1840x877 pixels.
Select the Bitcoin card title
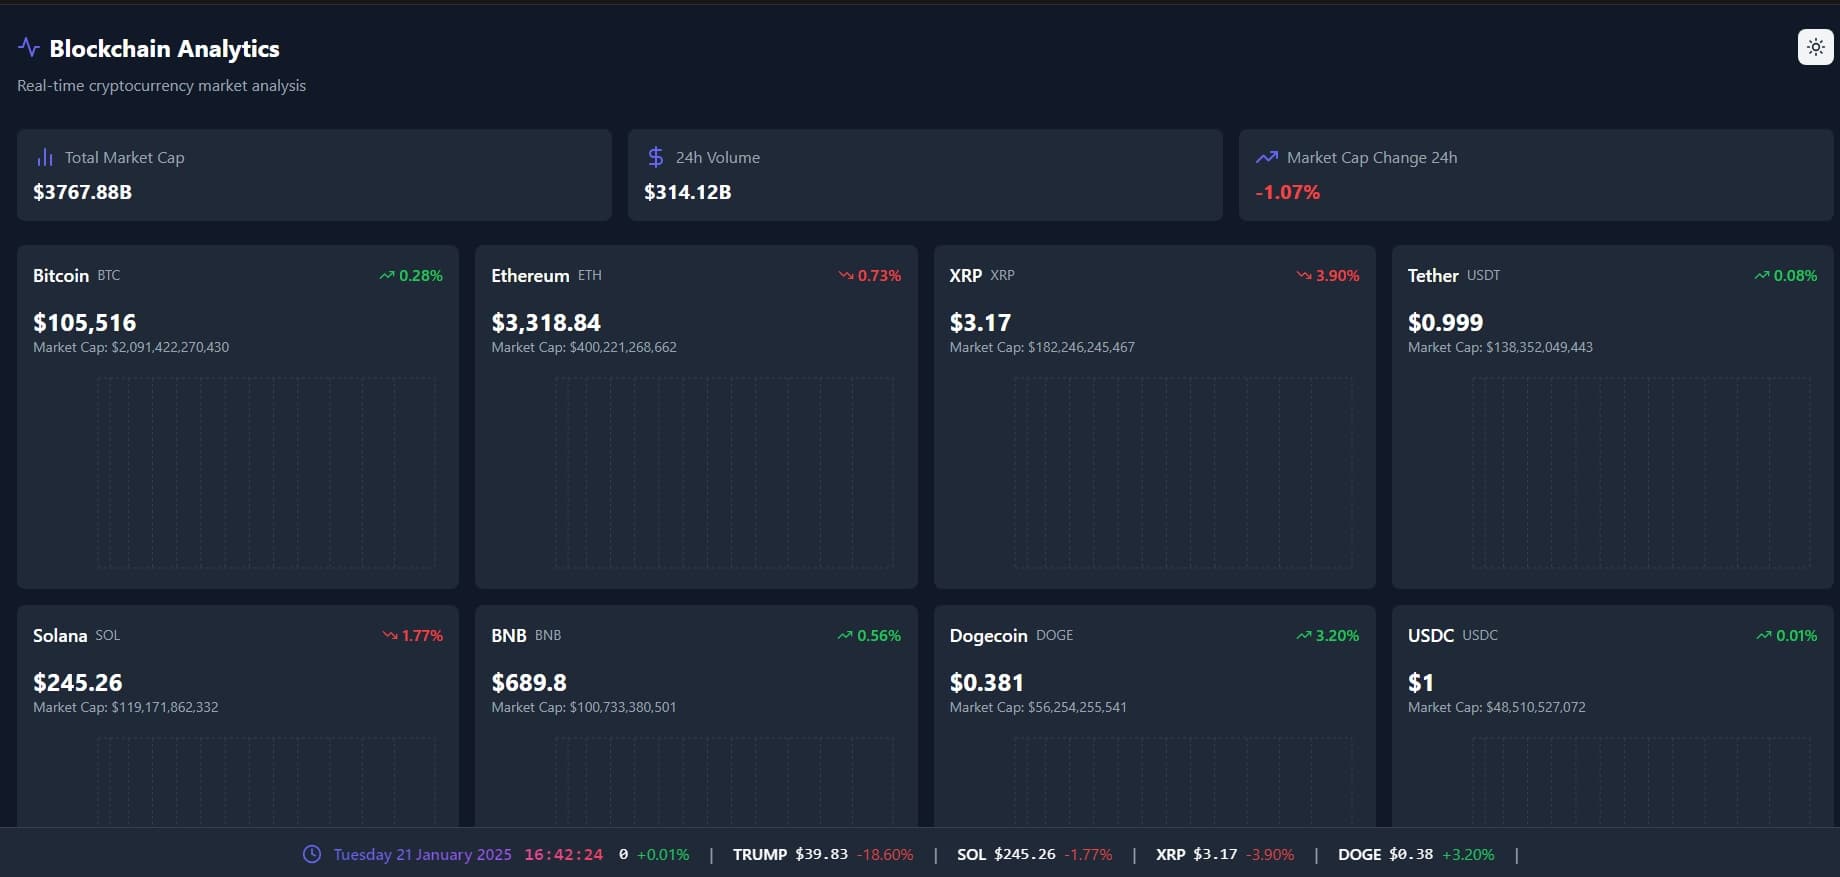pos(61,275)
